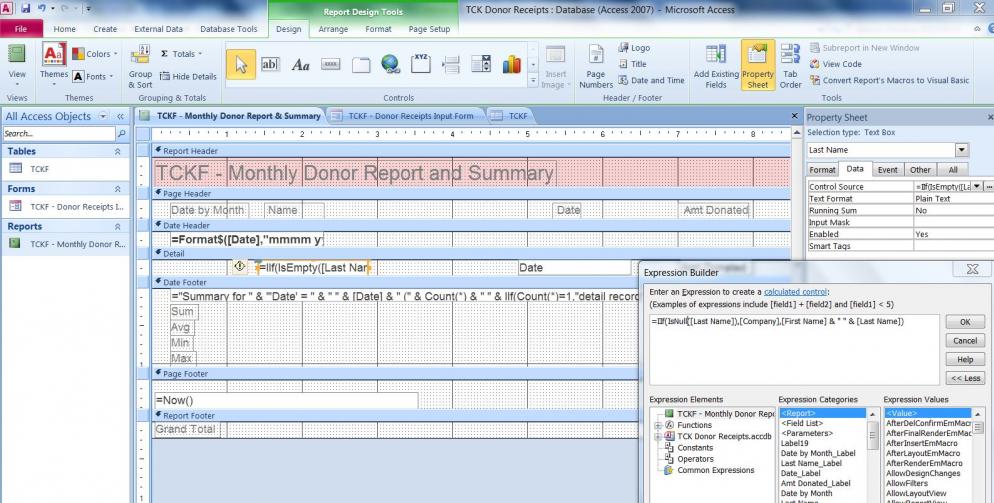This screenshot has height=503, width=994.
Task: Open the View button in Views group
Action: [17, 66]
